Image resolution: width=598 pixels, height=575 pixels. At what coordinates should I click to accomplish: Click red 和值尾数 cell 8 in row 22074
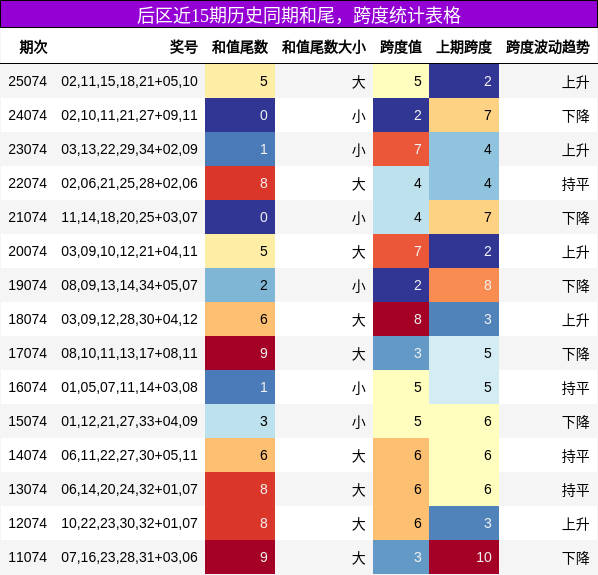240,183
